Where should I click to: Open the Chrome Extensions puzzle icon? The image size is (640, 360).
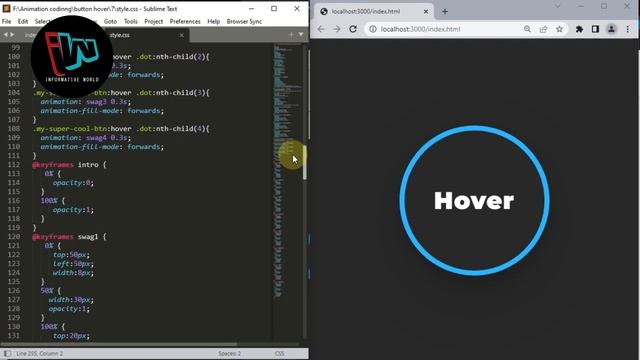(579, 29)
